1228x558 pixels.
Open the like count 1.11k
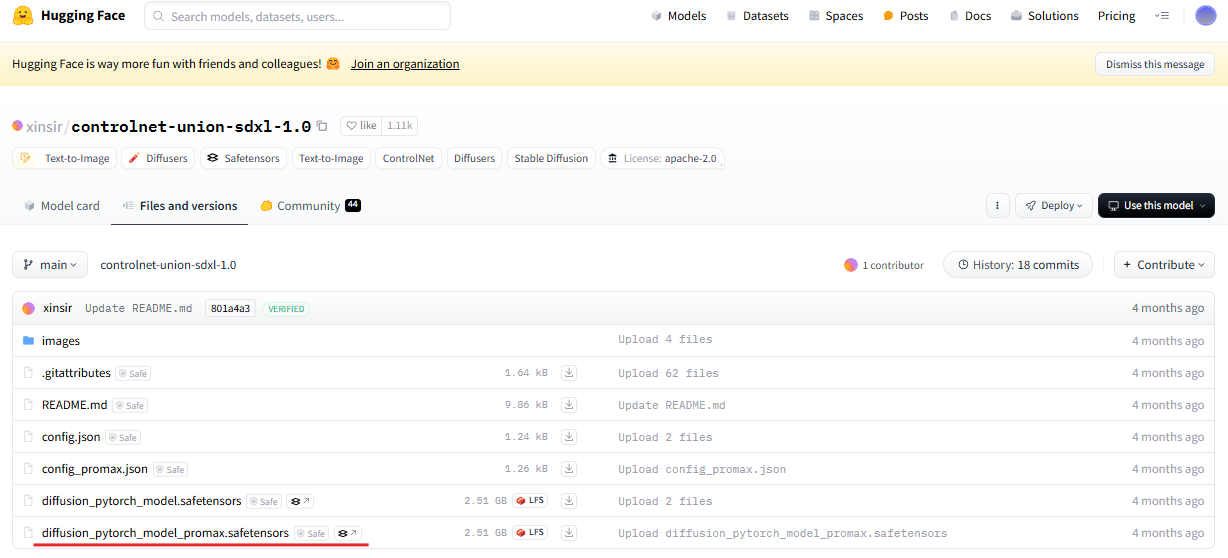[x=400, y=126]
